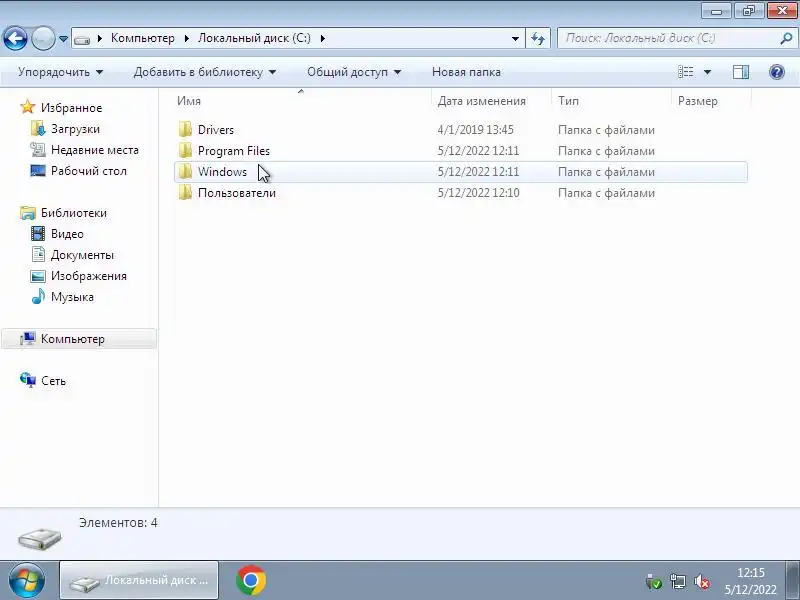
Task: Click the Program Files folder name
Action: click(x=234, y=151)
